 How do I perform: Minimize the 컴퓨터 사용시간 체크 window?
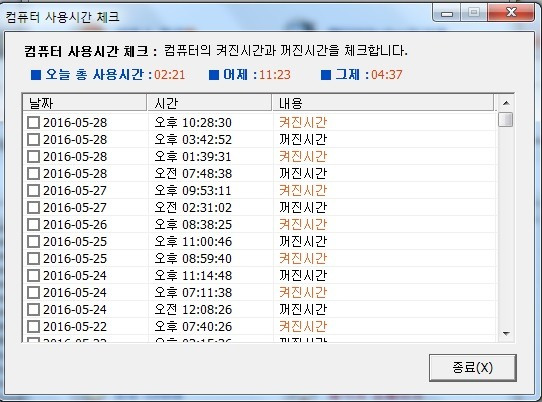pyautogui.click(x=447, y=13)
